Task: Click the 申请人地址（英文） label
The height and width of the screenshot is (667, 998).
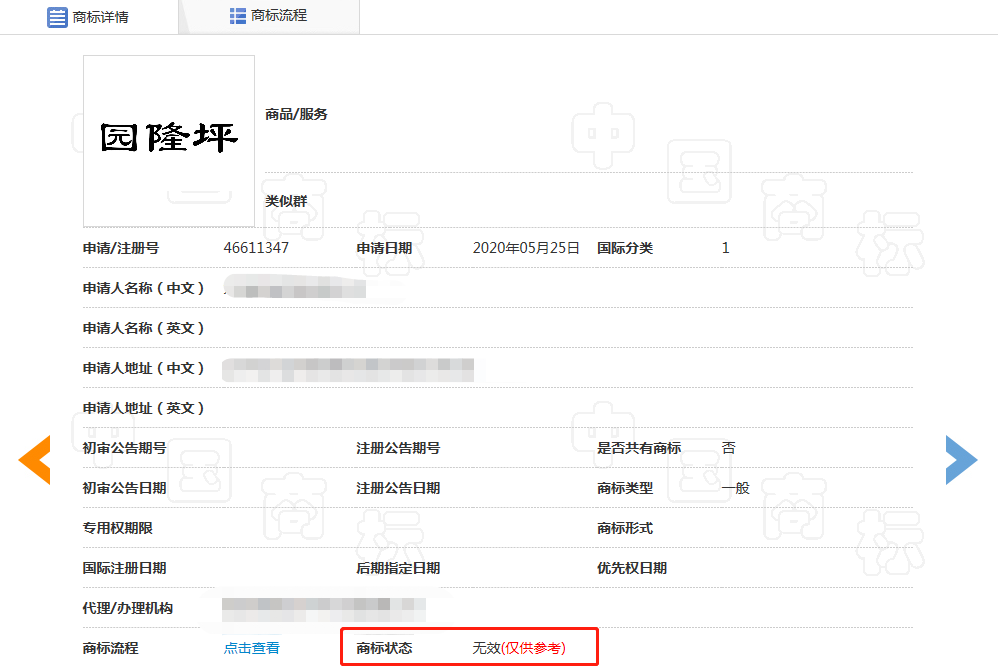Action: (x=143, y=409)
